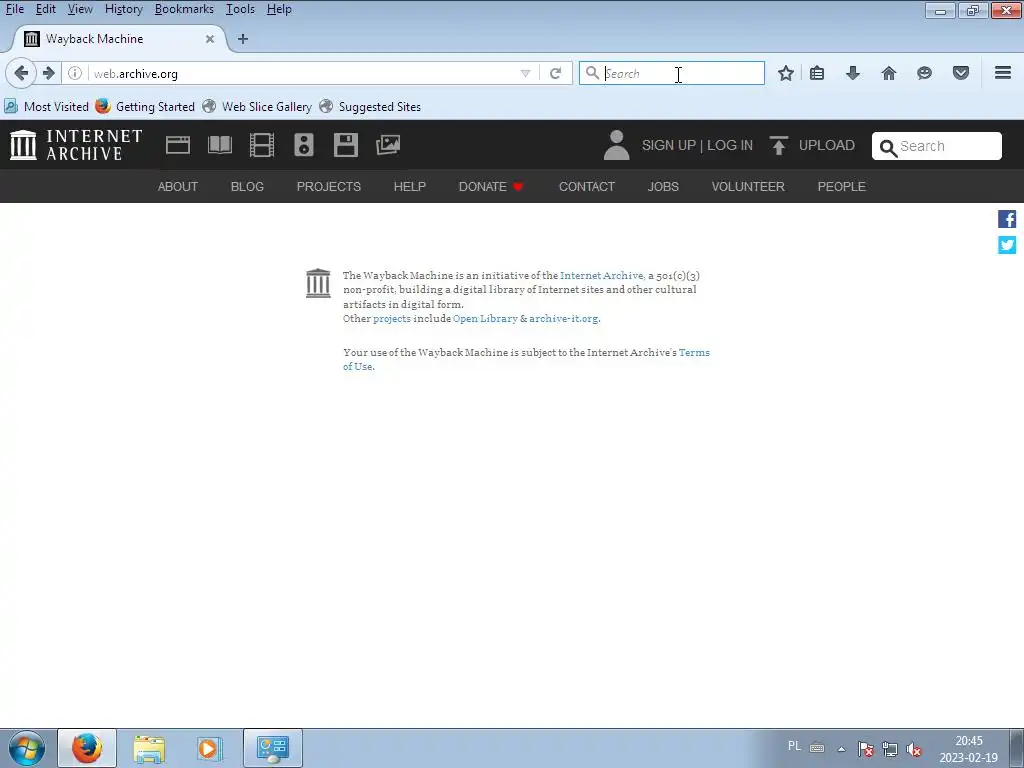The height and width of the screenshot is (768, 1024).
Task: Close the Wayback Machine tab
Action: coord(210,39)
